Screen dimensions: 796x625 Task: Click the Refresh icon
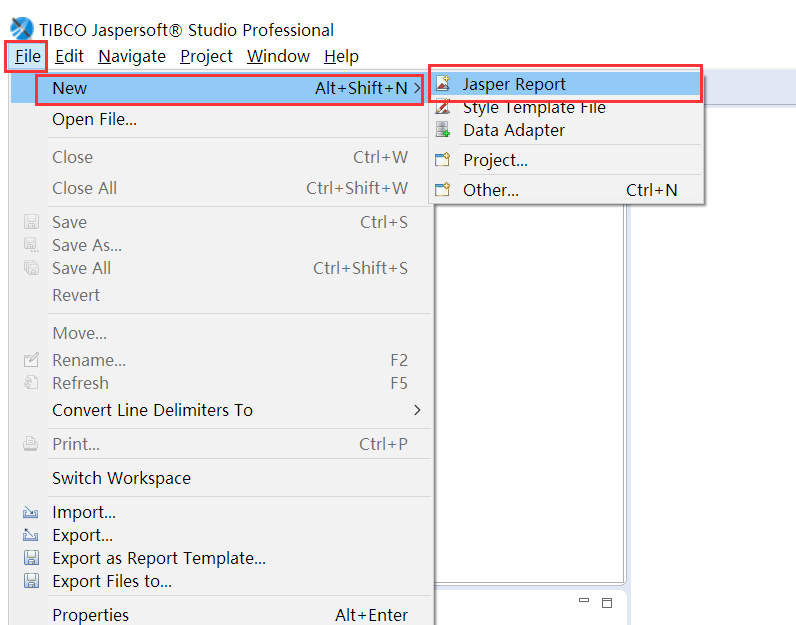[31, 382]
